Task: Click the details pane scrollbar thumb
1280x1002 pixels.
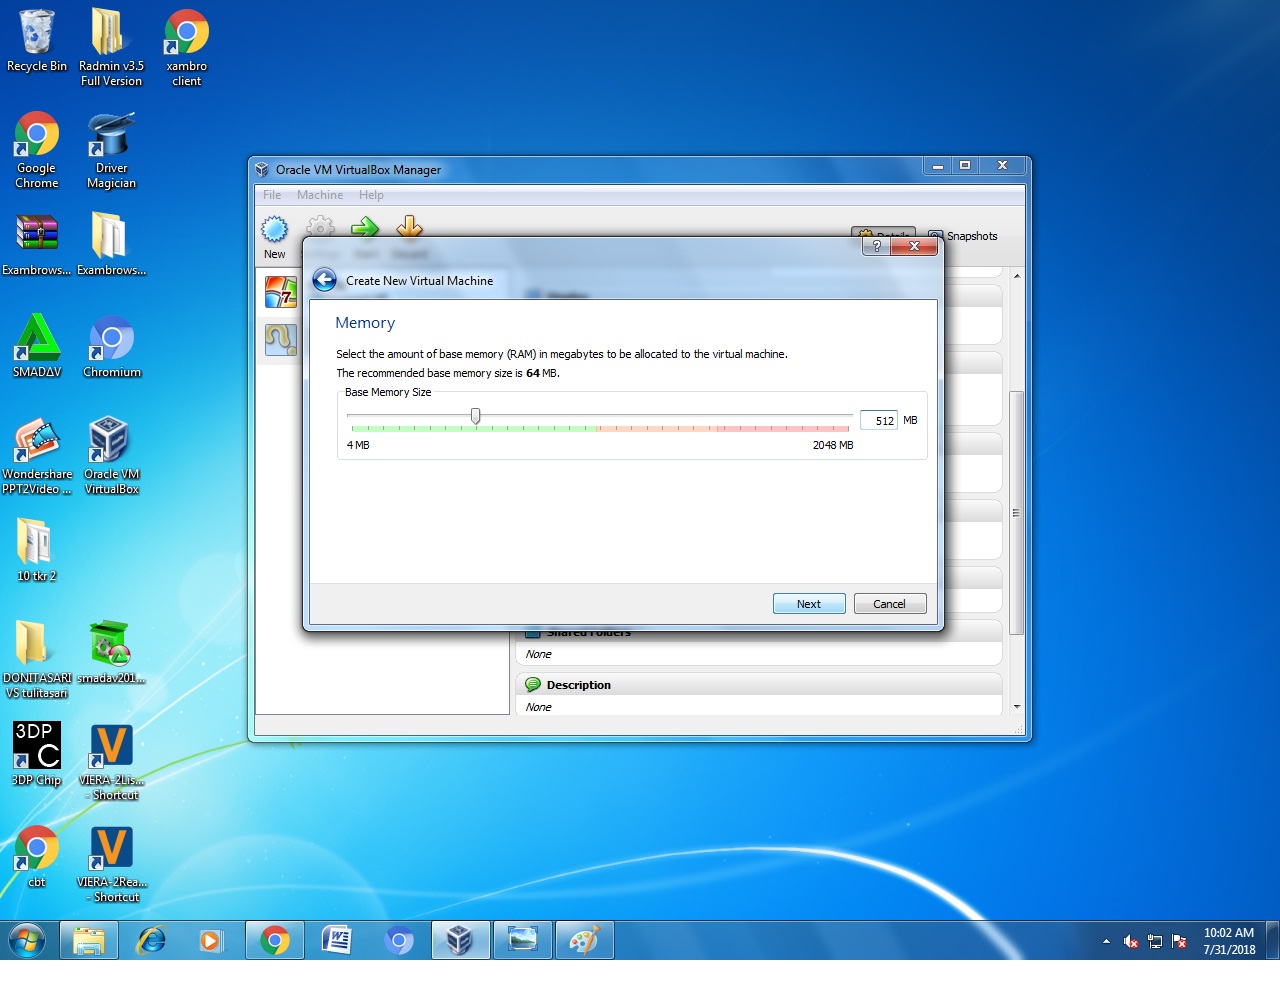Action: tap(1017, 513)
